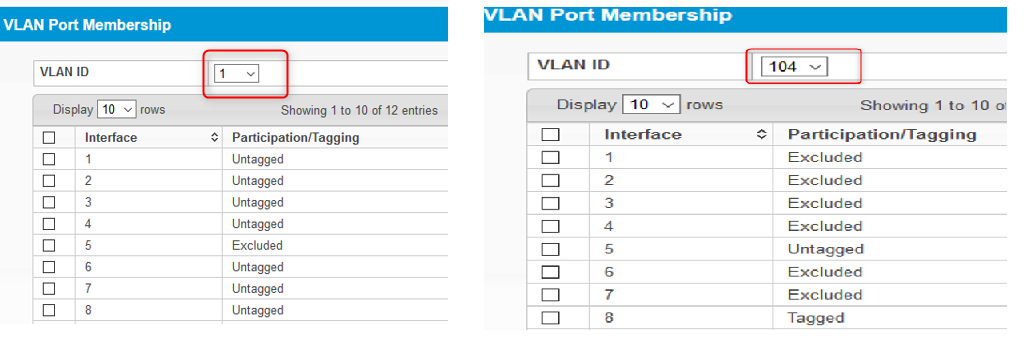Open the VLAN ID dropdown showing 1
The height and width of the screenshot is (361, 1026).
[238, 74]
